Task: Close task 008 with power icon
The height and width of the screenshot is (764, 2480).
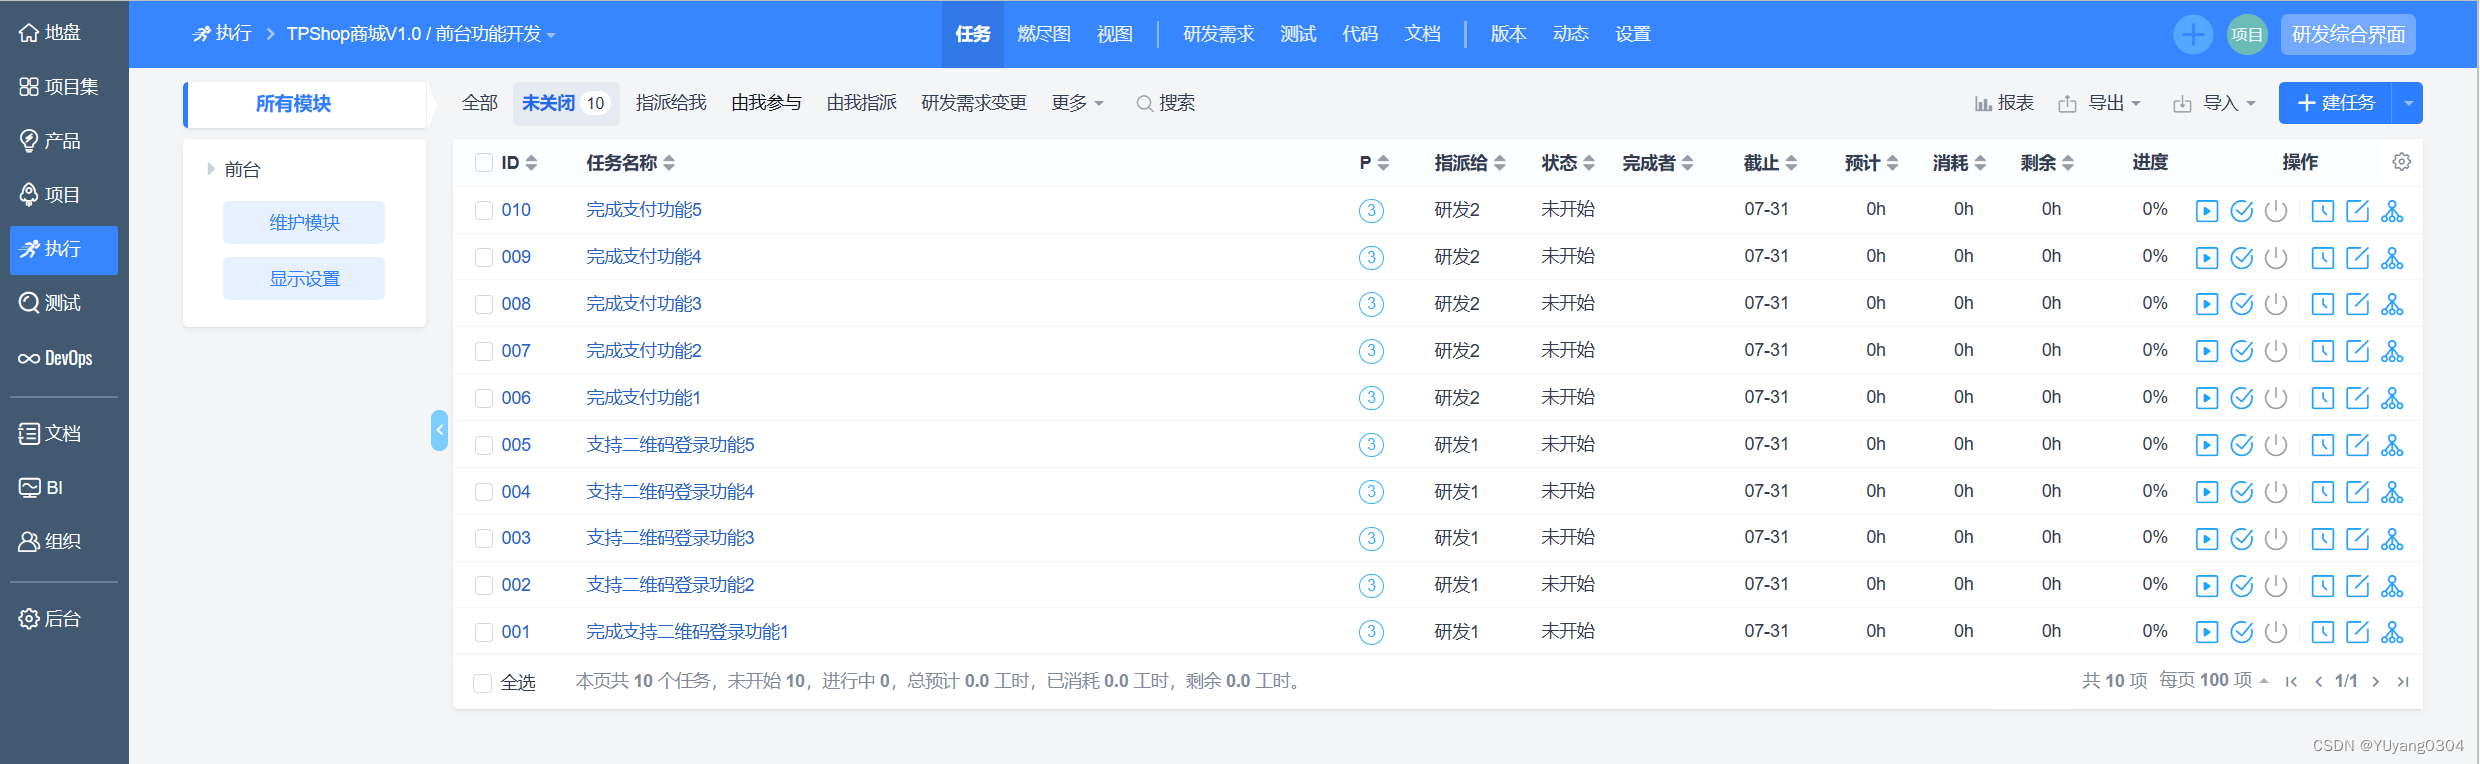Action: click(2276, 304)
